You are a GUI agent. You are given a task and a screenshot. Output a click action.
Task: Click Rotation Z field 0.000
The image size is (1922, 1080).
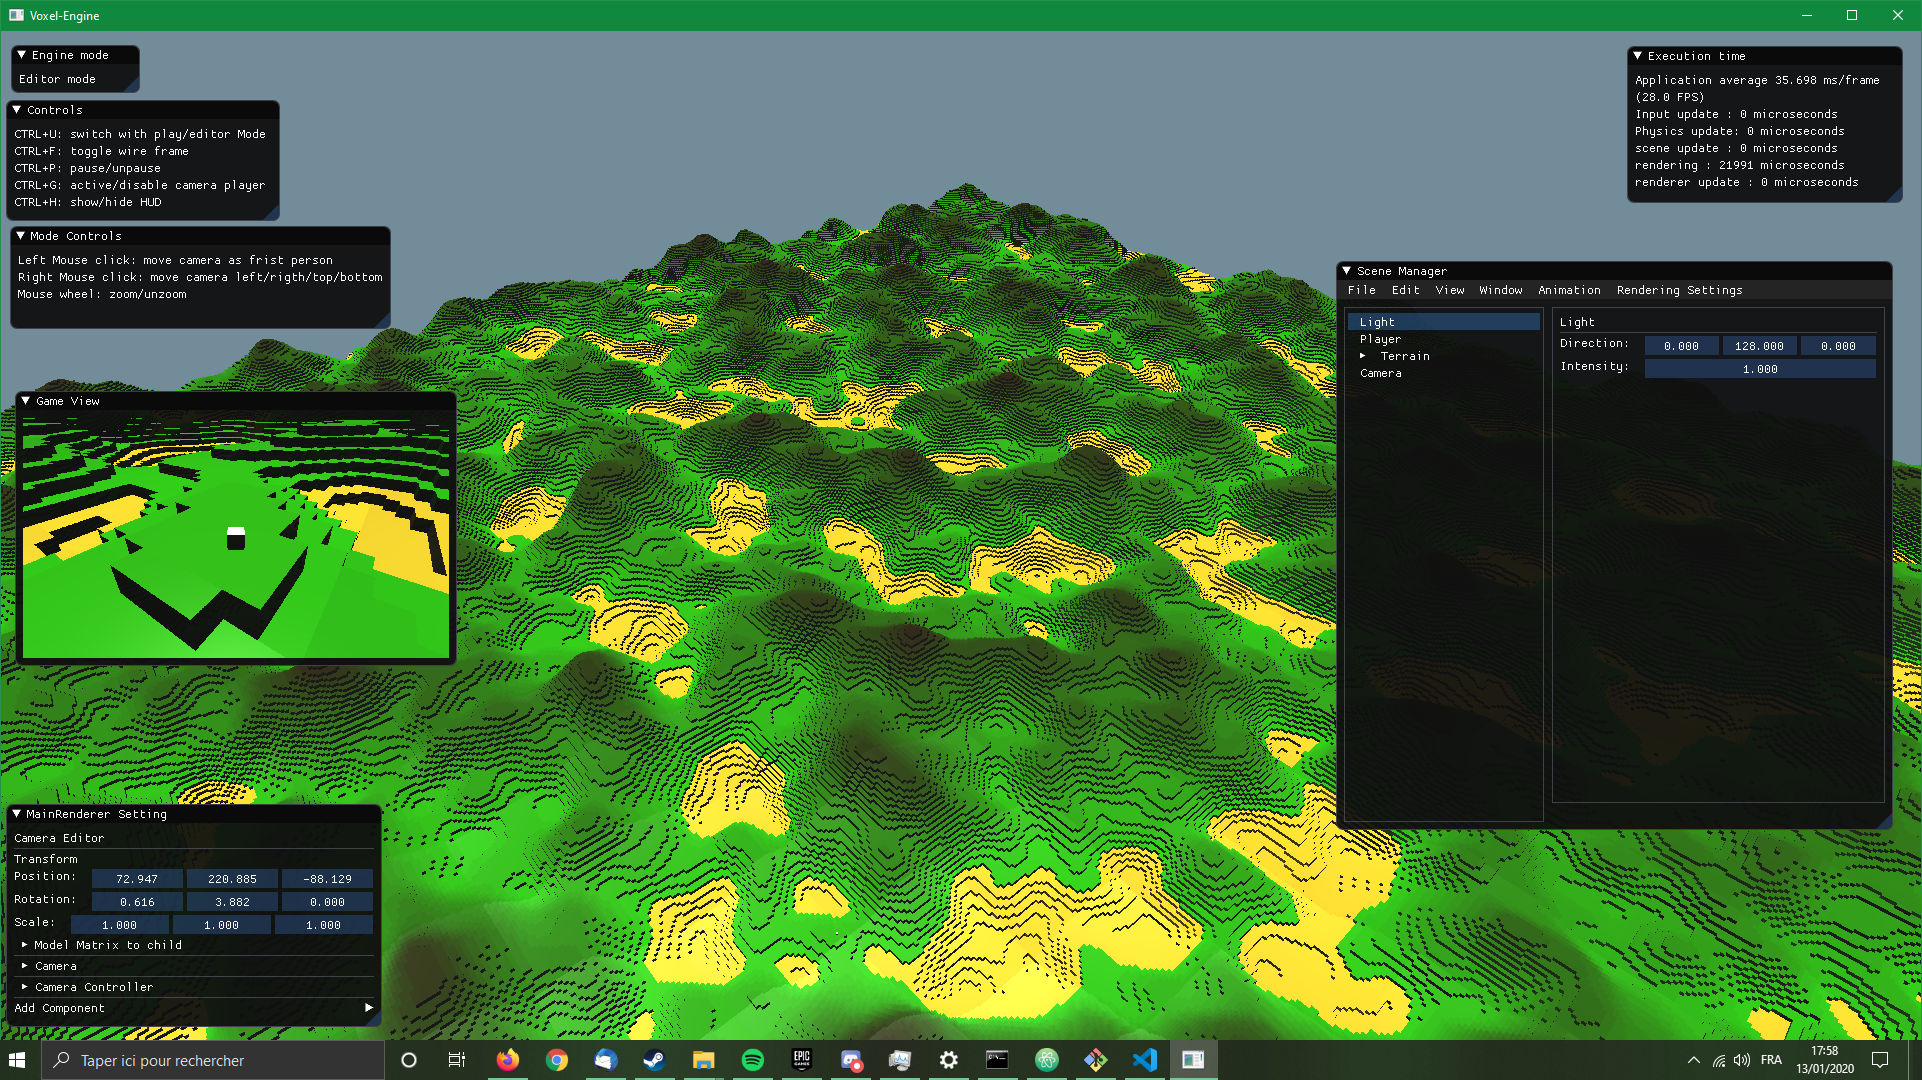click(327, 902)
